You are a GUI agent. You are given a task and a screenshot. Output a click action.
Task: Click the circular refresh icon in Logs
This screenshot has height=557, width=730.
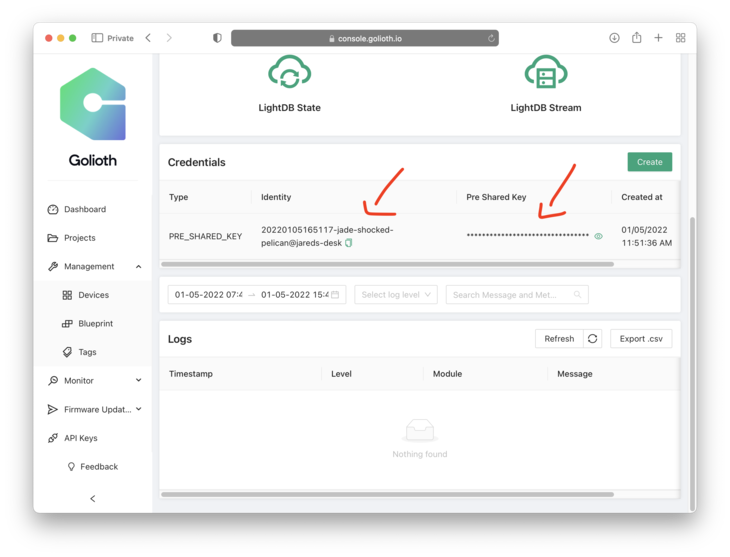pos(592,339)
